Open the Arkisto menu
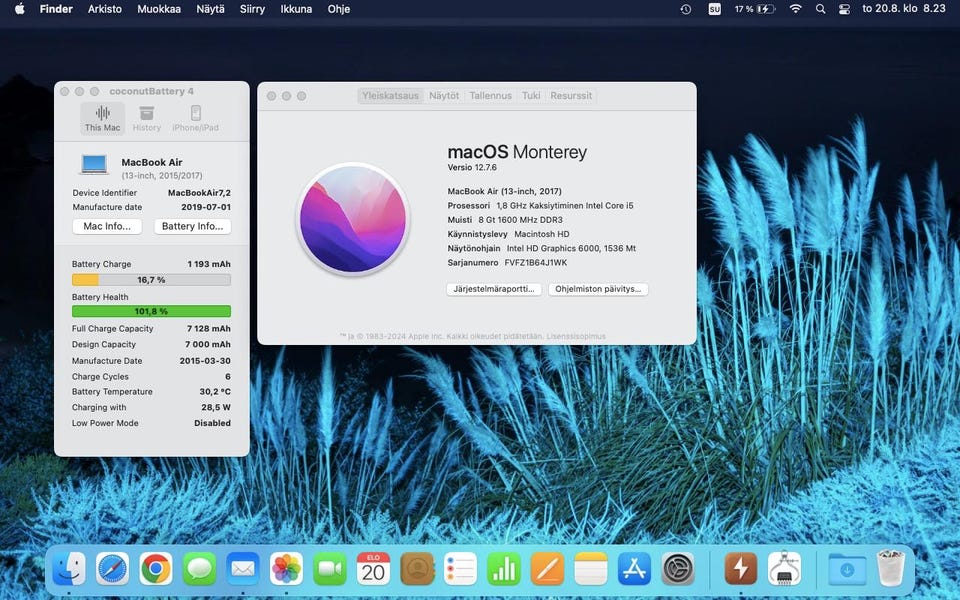Viewport: 960px width, 600px height. pyautogui.click(x=105, y=9)
